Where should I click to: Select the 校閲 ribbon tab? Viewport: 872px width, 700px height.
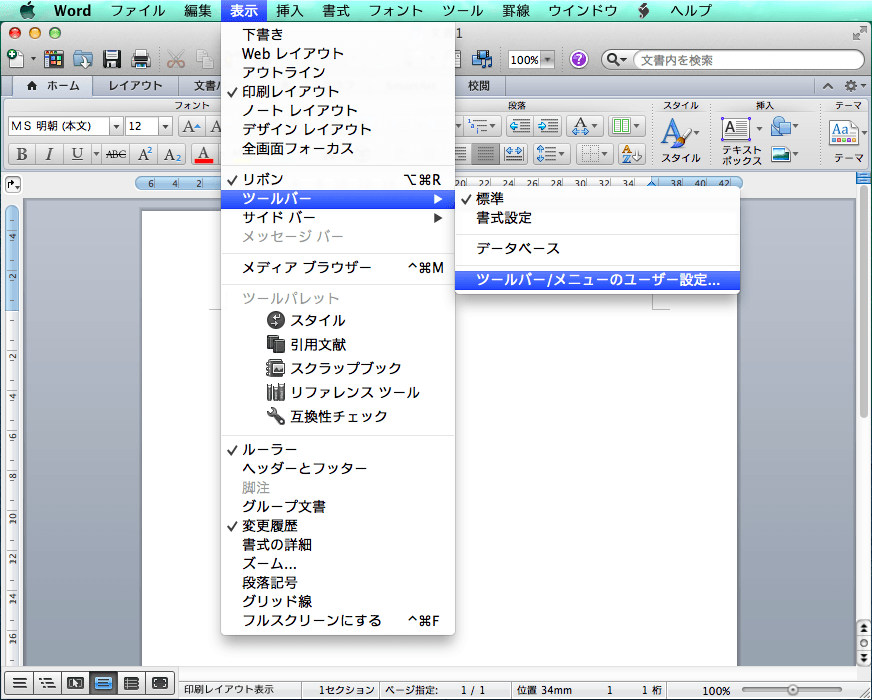pyautogui.click(x=478, y=86)
